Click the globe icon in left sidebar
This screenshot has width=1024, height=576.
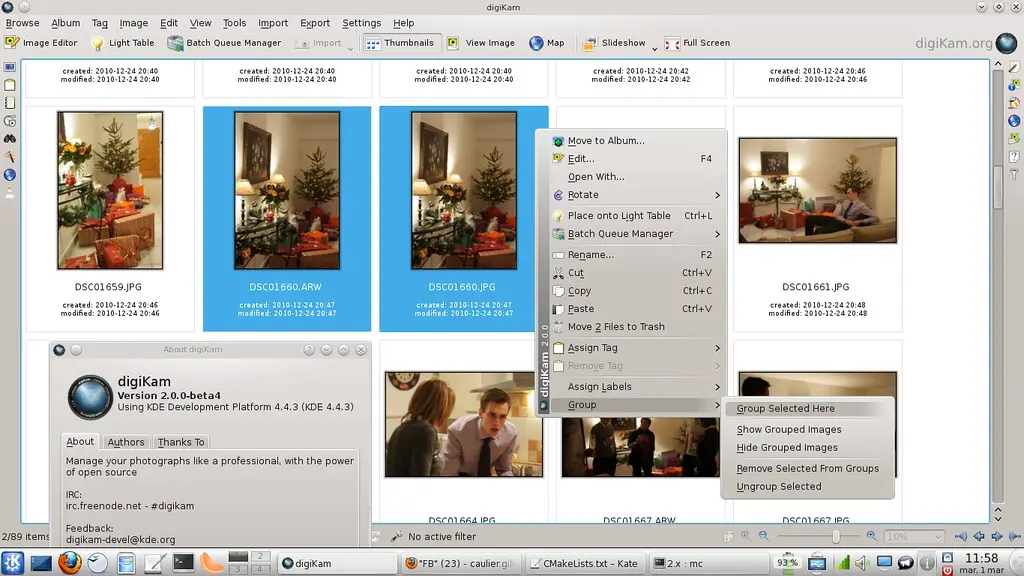[10, 175]
